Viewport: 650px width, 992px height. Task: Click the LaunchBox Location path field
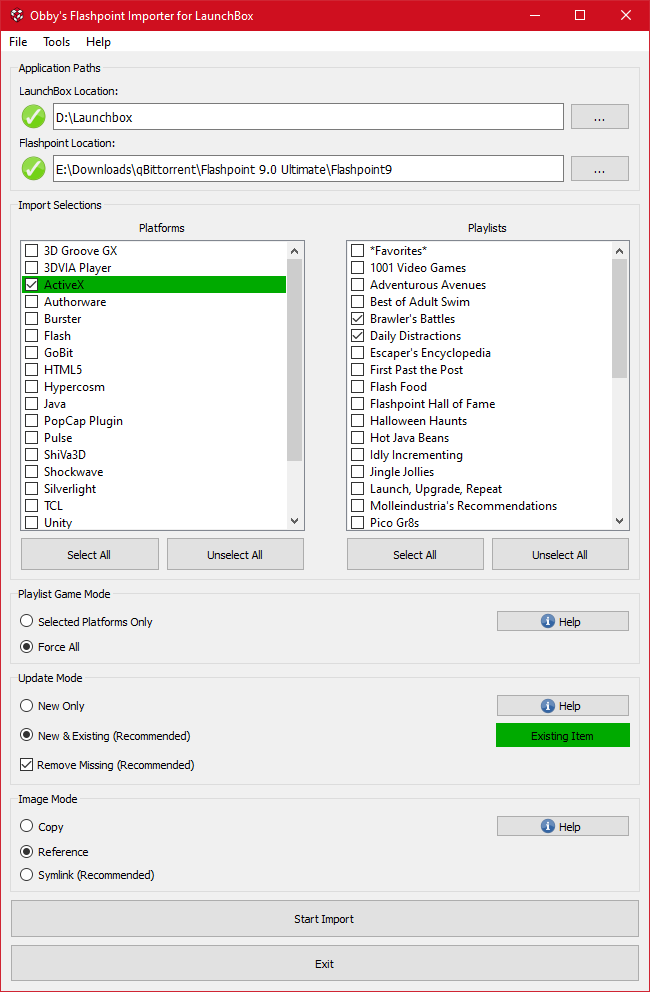(308, 117)
